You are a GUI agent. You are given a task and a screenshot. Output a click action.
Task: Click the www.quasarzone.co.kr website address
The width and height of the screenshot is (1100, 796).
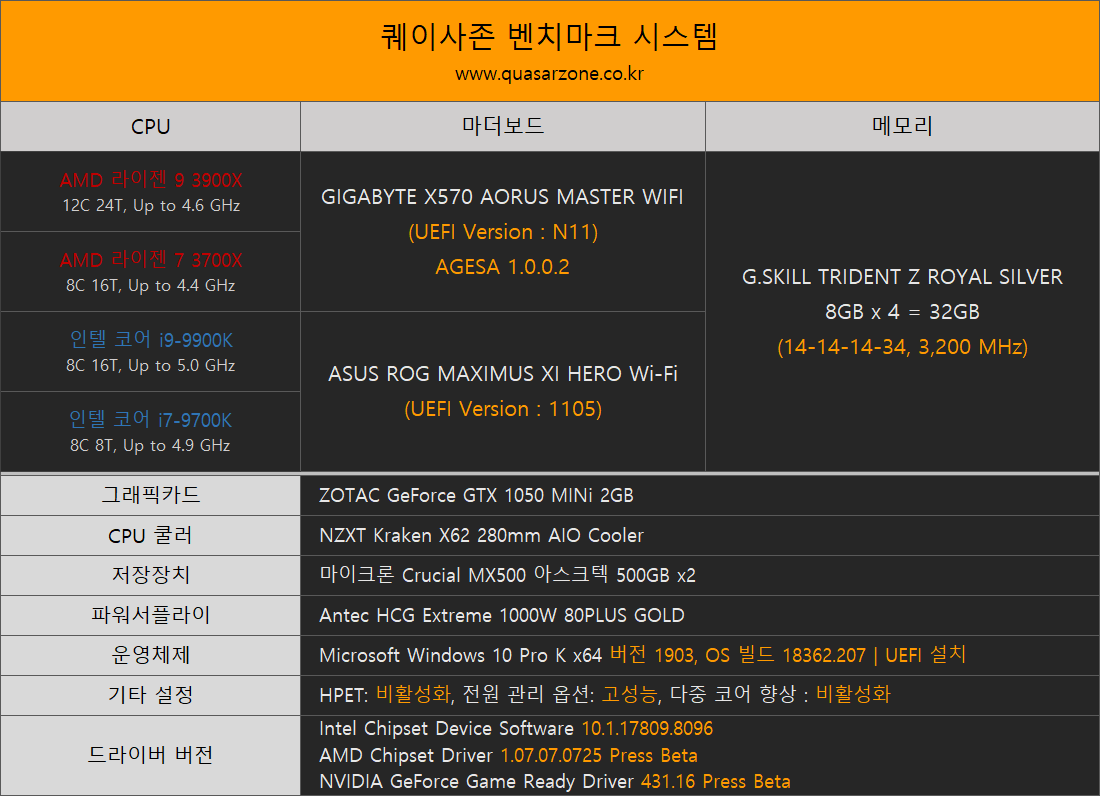549,74
